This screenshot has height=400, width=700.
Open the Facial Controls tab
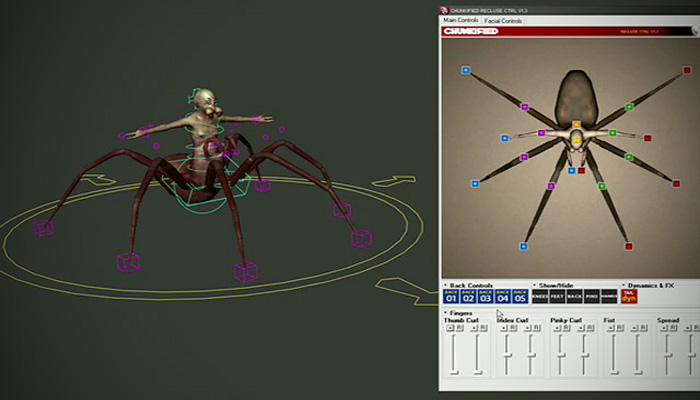(503, 21)
